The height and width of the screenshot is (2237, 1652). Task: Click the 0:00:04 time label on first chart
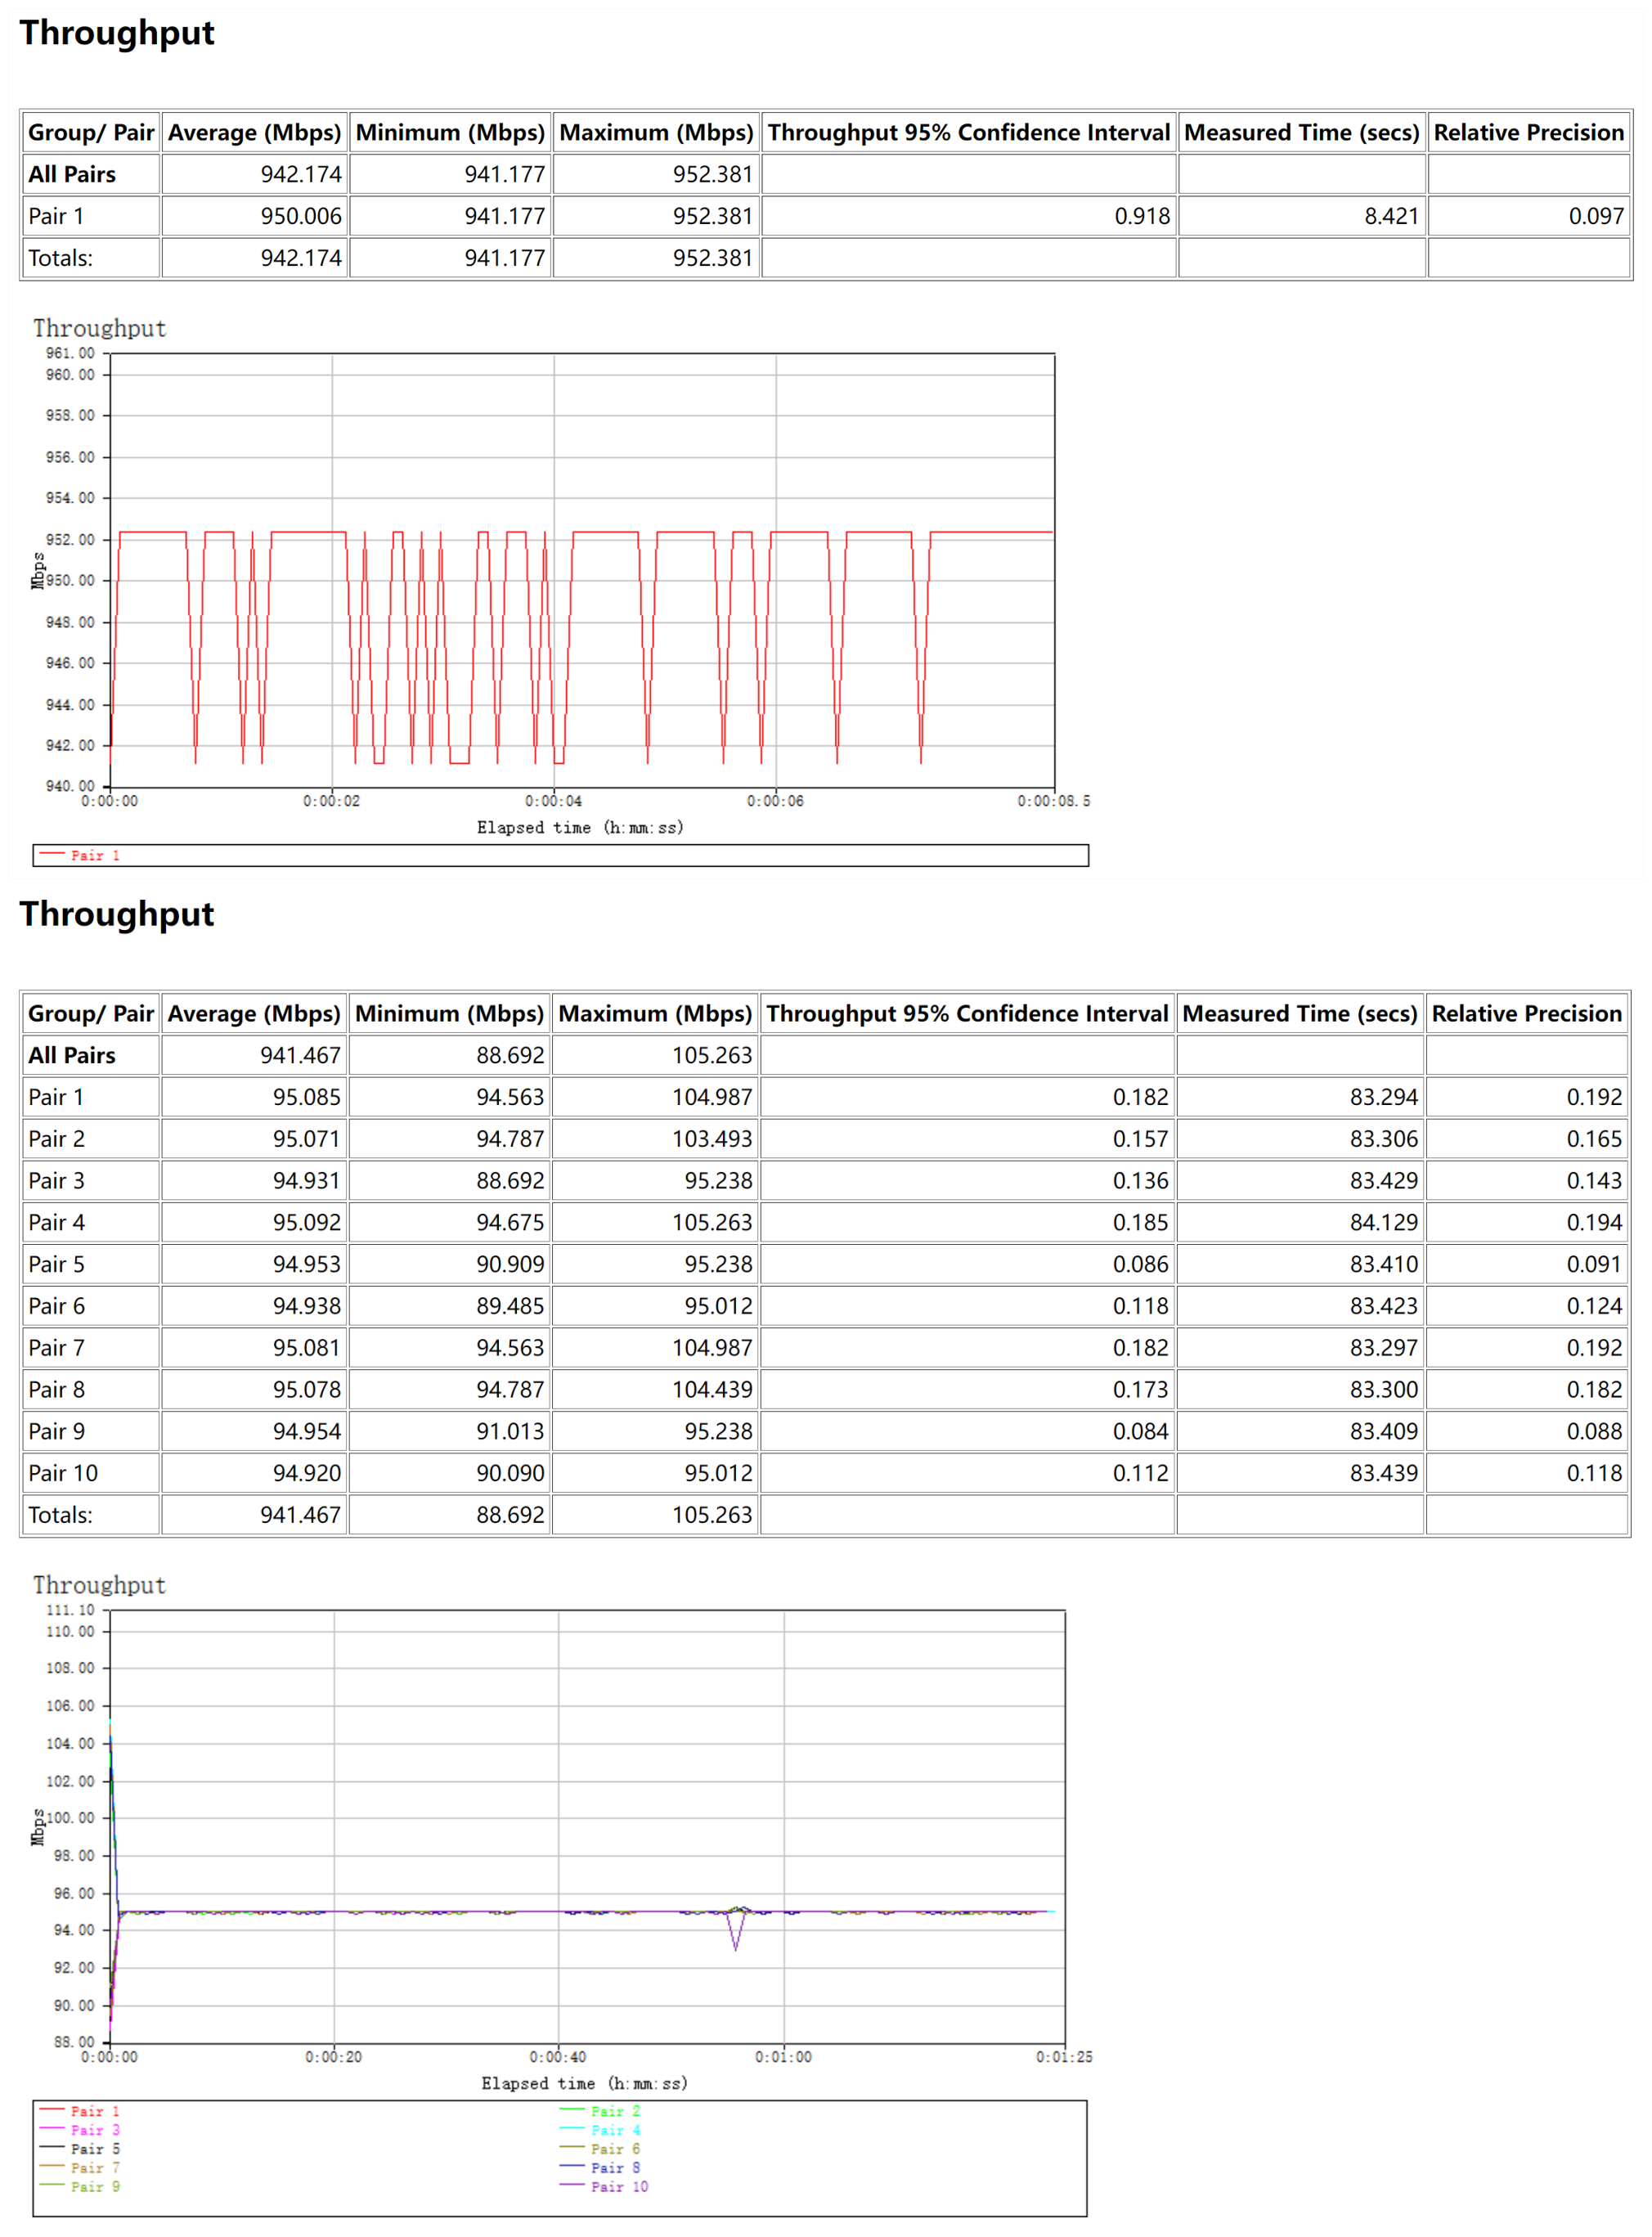[x=553, y=801]
